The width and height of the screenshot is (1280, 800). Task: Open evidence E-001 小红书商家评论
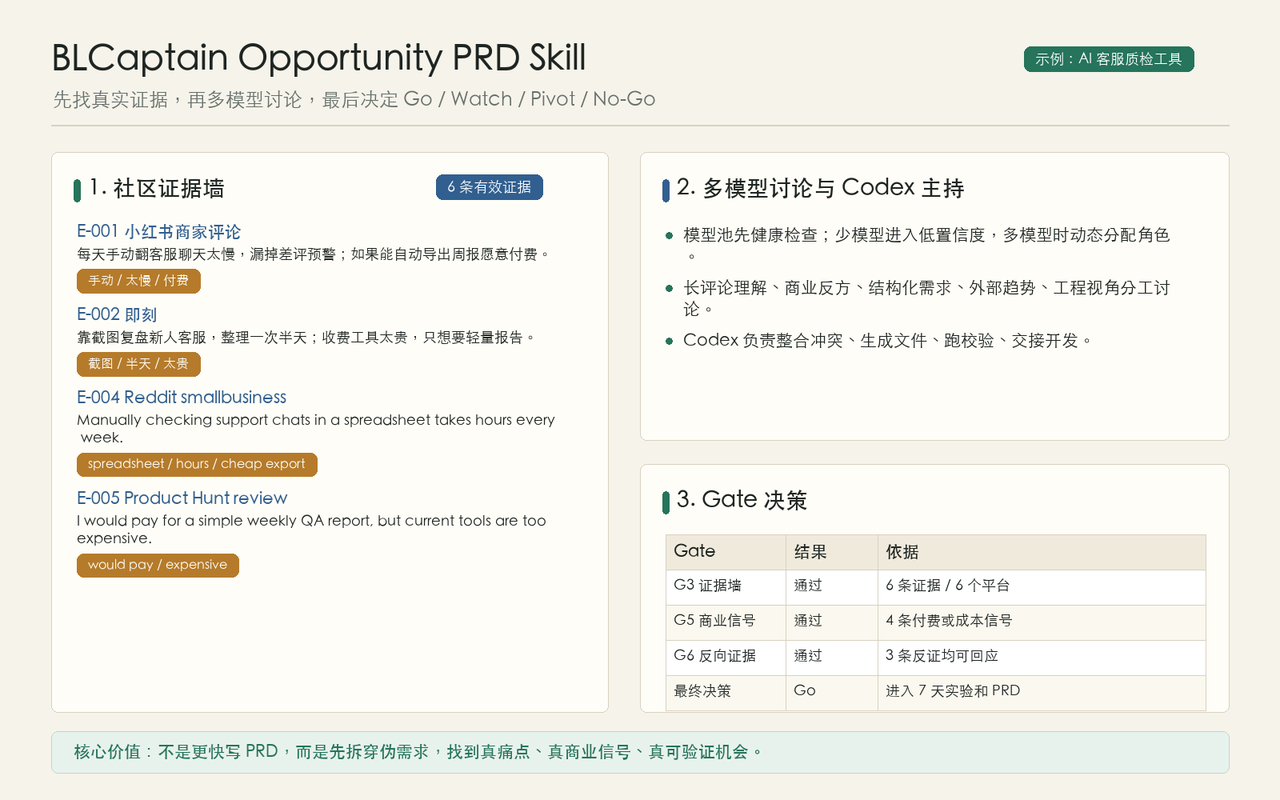[x=159, y=232]
